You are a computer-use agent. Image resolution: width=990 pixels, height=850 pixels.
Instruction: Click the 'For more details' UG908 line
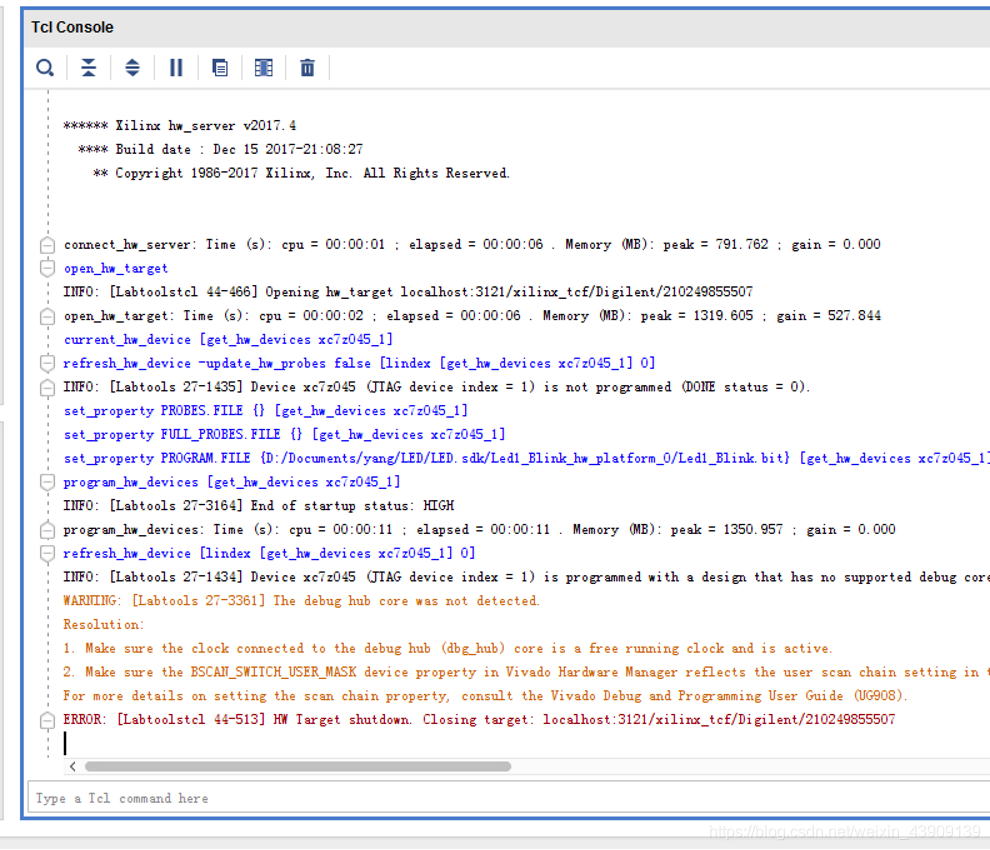point(485,696)
